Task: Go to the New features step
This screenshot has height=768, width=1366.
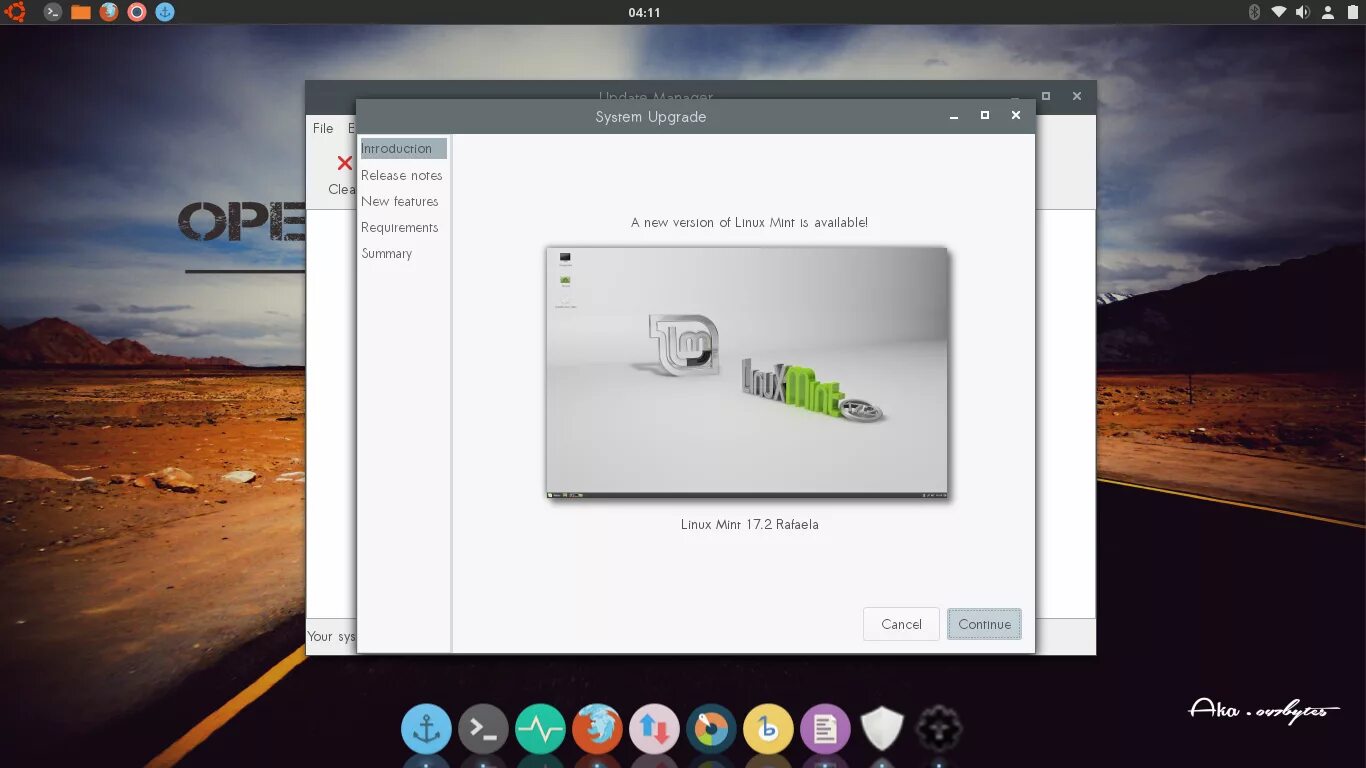Action: point(400,201)
